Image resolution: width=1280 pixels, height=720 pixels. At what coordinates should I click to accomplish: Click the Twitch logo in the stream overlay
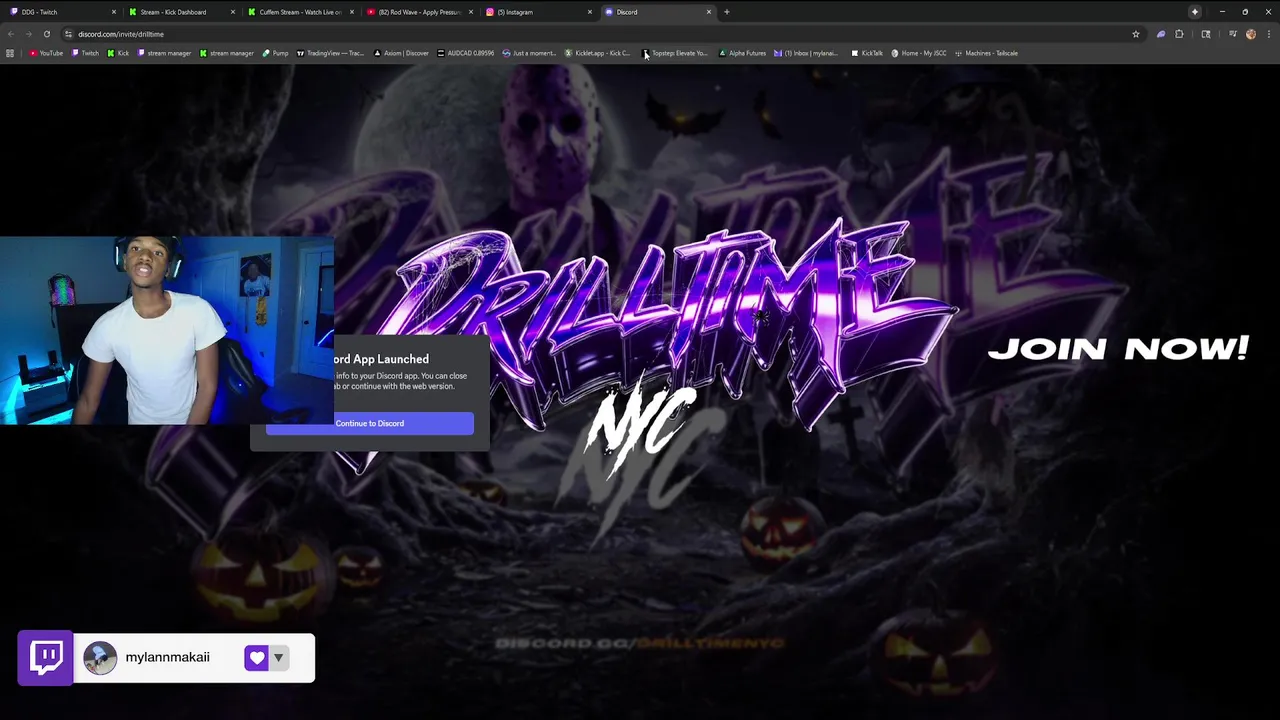[x=46, y=657]
